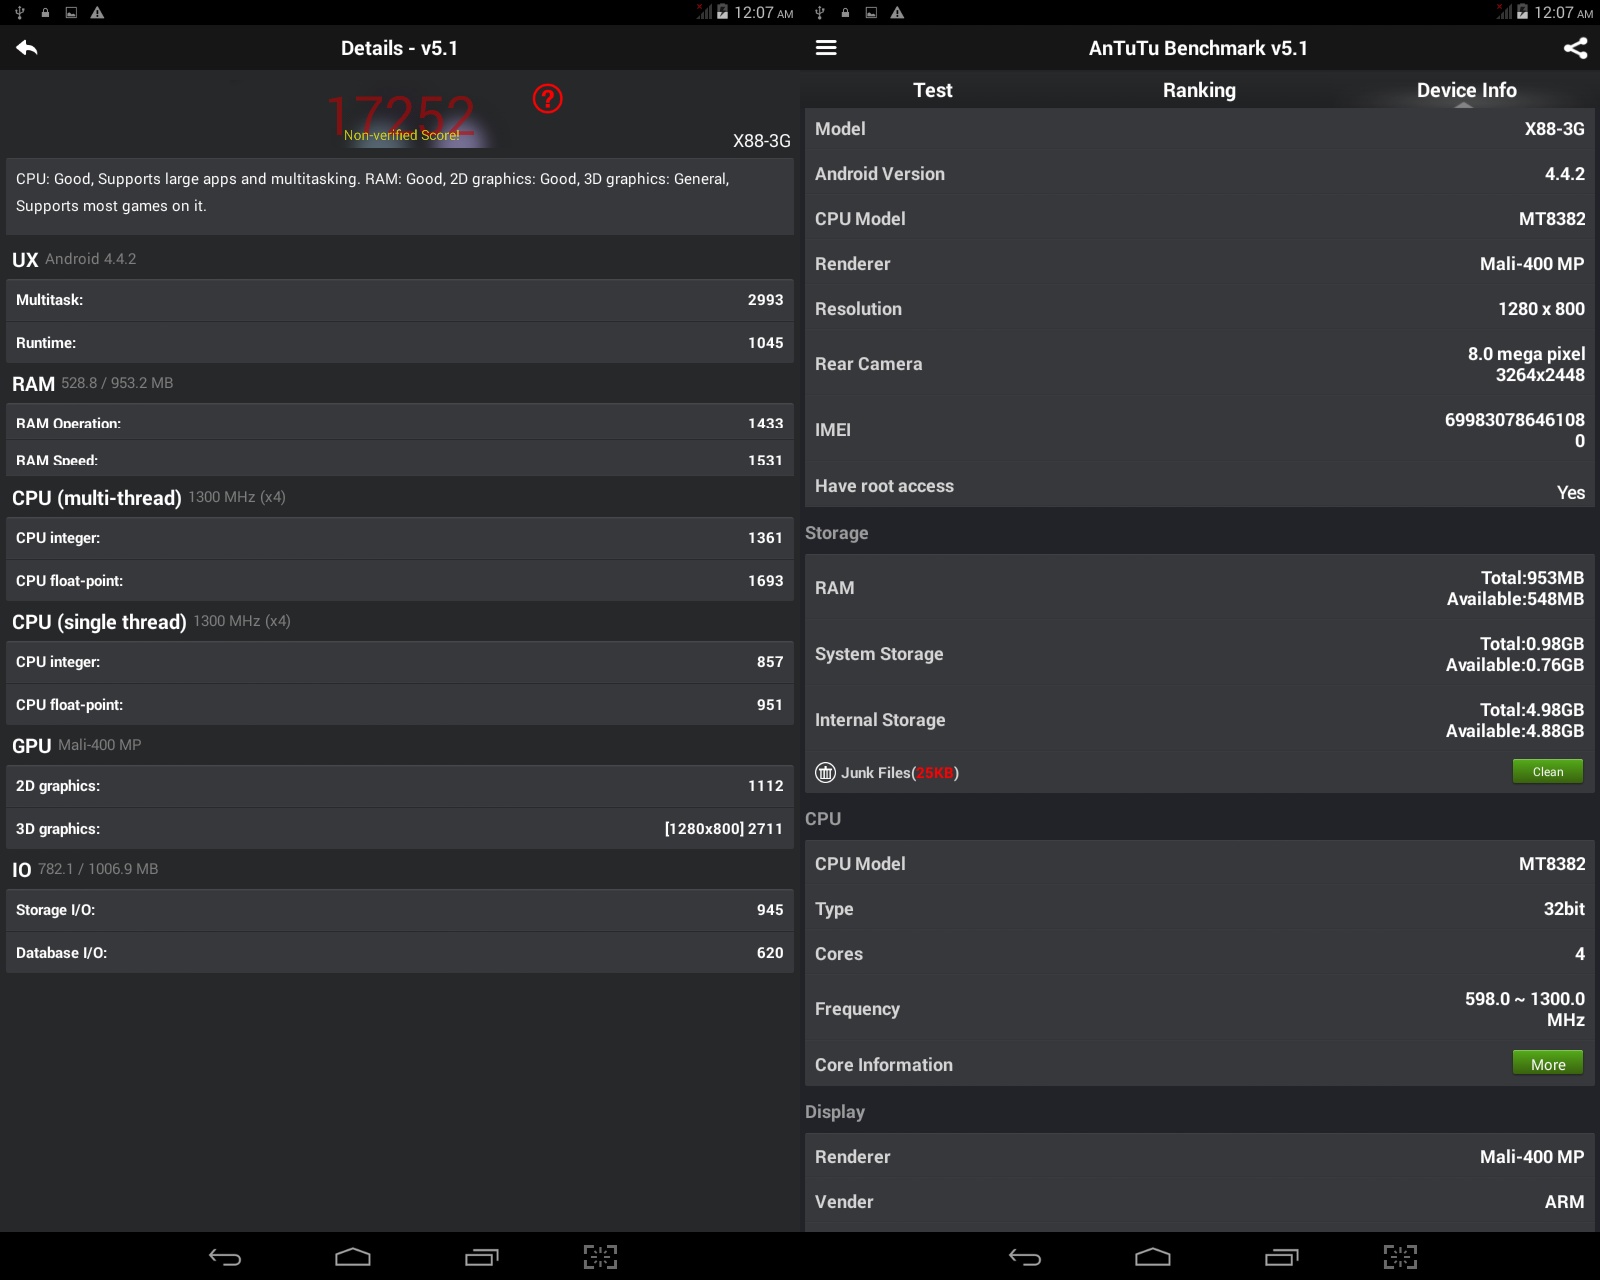This screenshot has width=1600, height=1280.
Task: Tap the USB icon in left status bar
Action: tap(19, 12)
